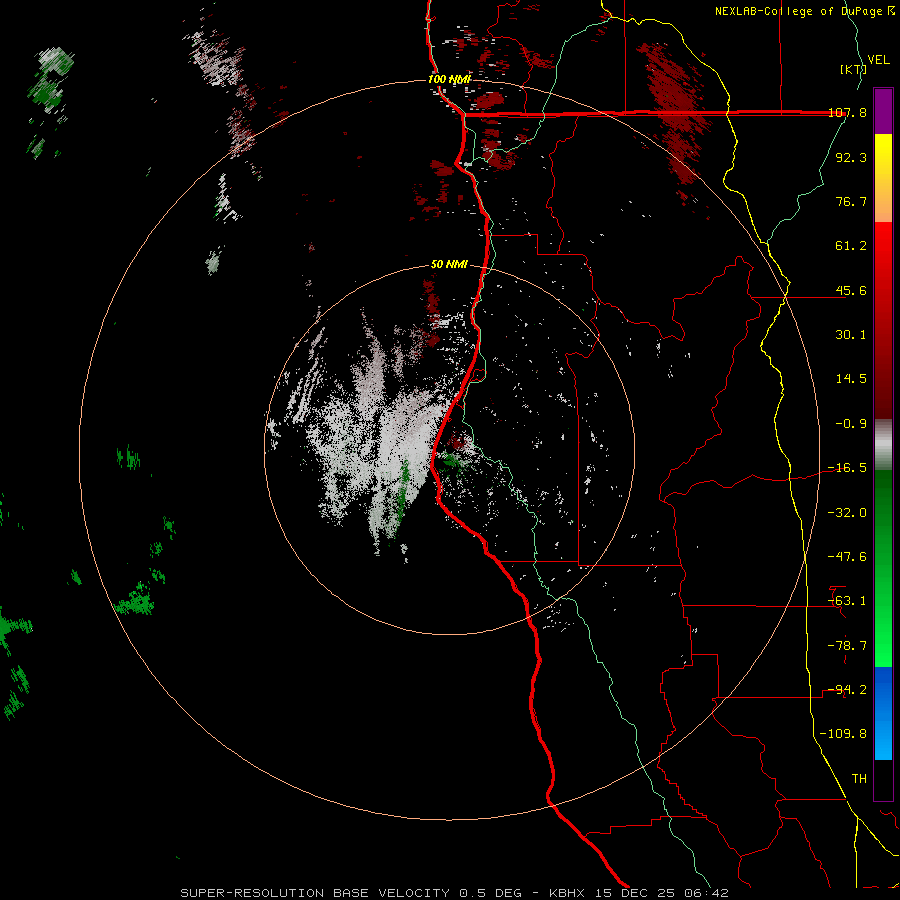
Task: Click the -63.1 velocity scale value
Action: click(x=847, y=601)
